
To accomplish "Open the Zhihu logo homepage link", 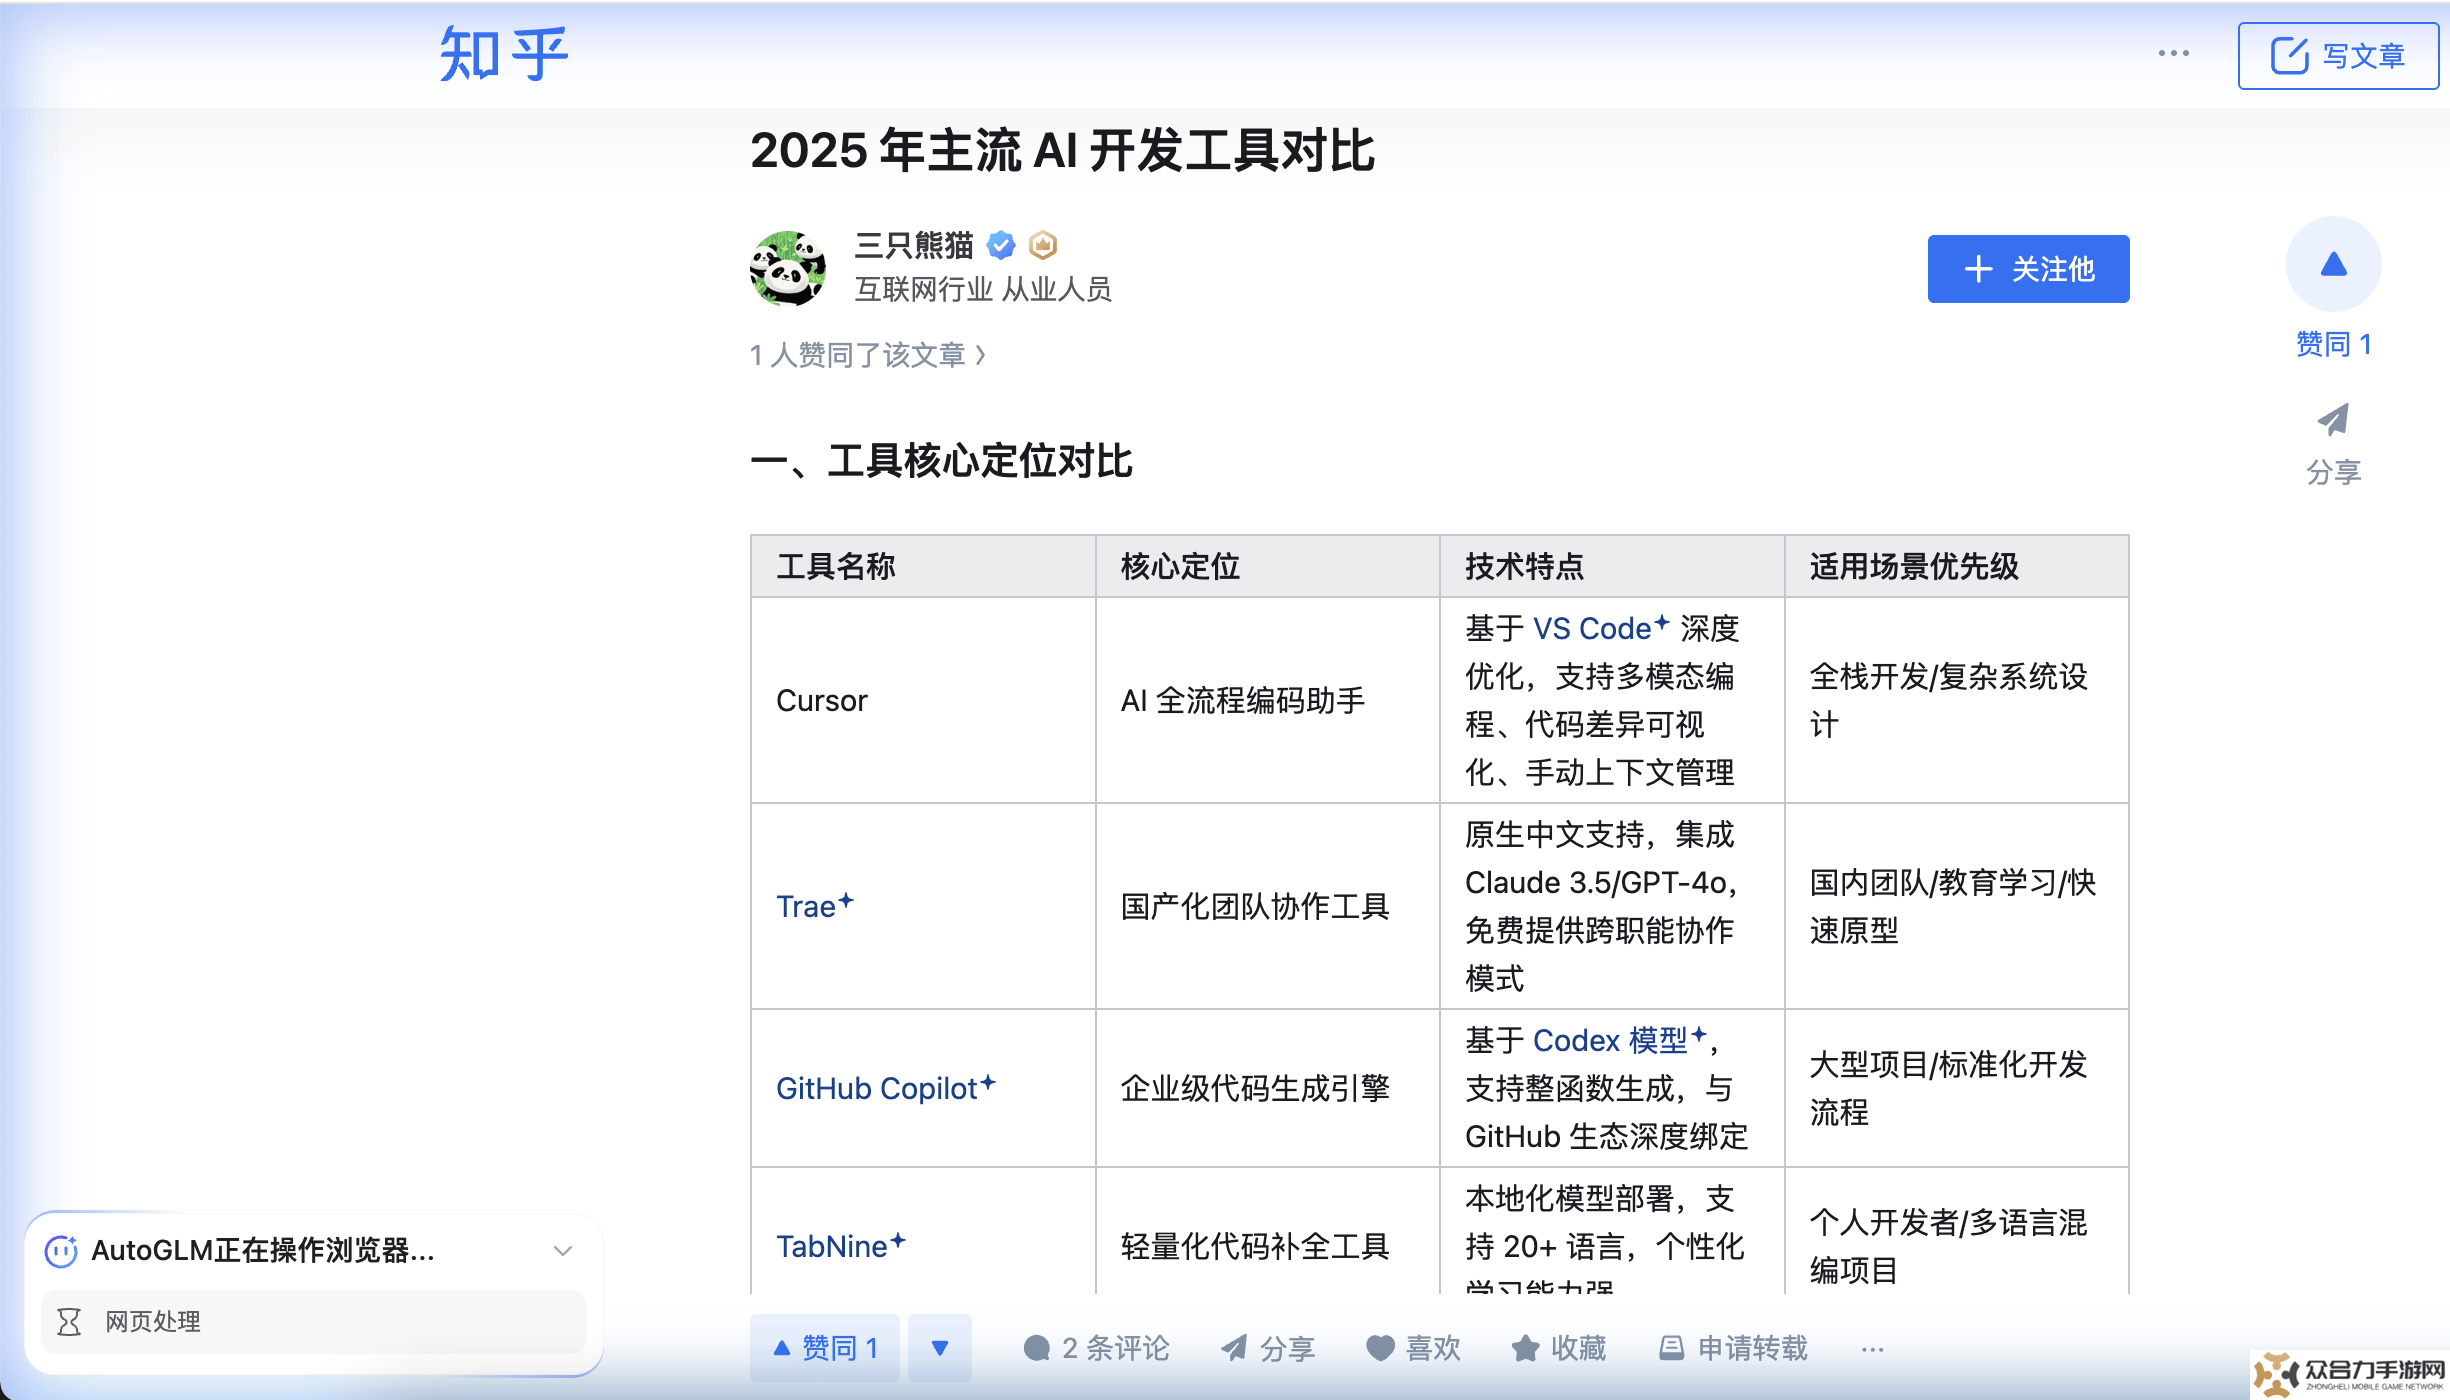I will pyautogui.click(x=504, y=54).
